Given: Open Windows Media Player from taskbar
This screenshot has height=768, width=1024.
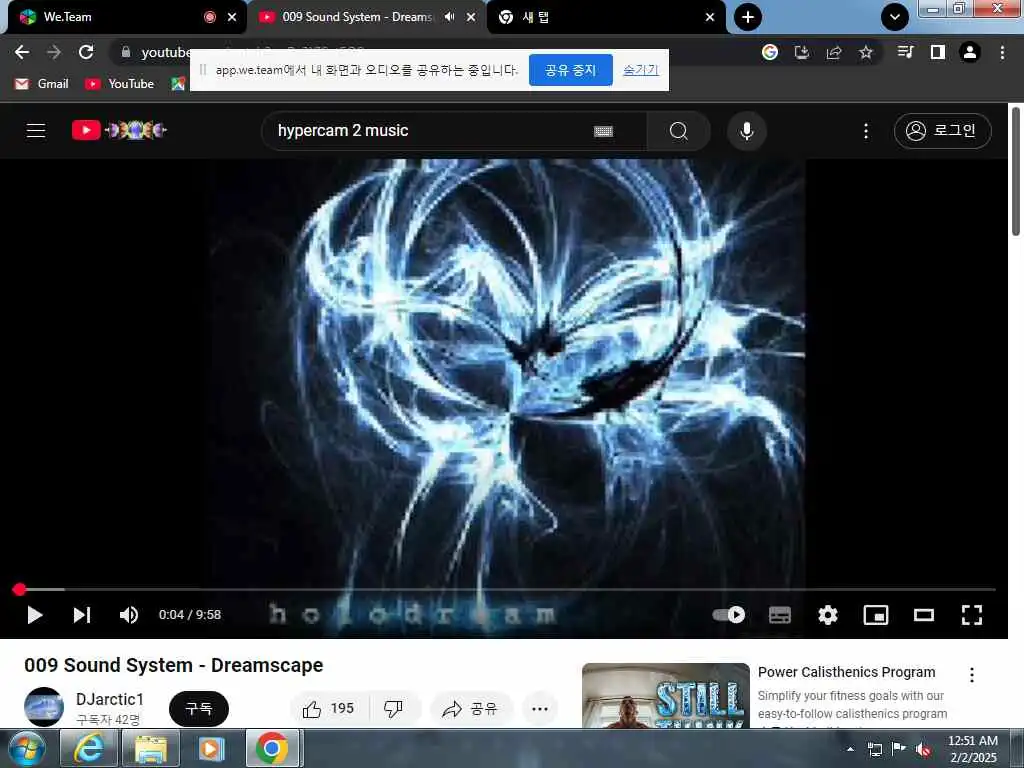Looking at the screenshot, I should click(212, 748).
